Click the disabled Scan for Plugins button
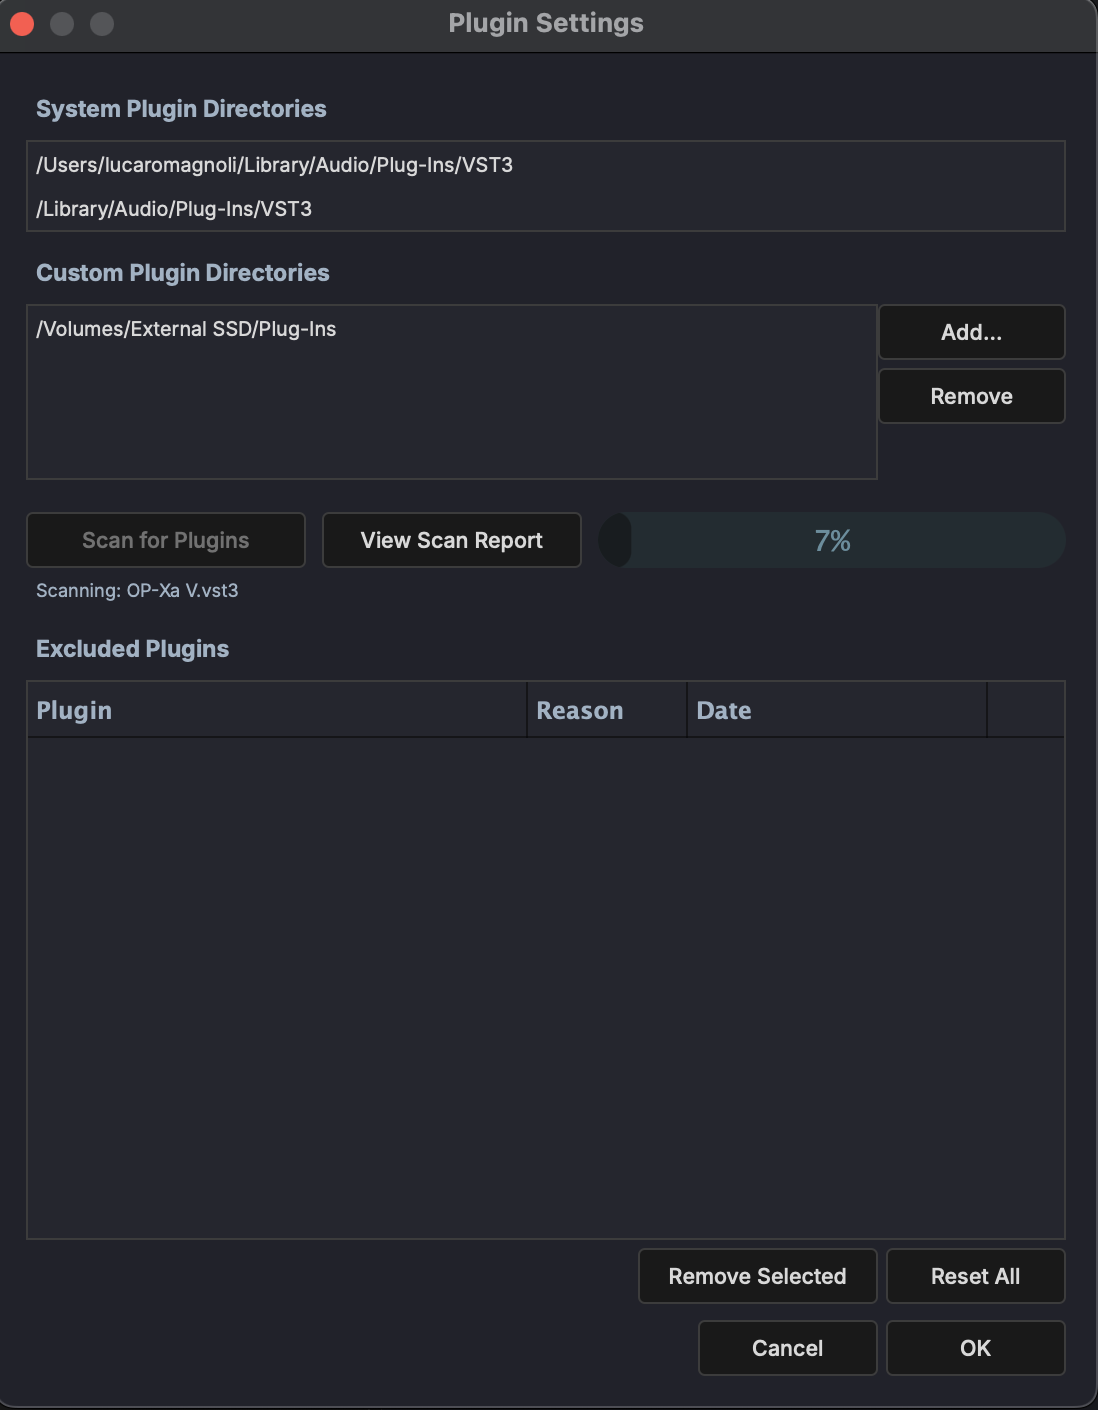Viewport: 1098px width, 1410px height. pyautogui.click(x=165, y=540)
